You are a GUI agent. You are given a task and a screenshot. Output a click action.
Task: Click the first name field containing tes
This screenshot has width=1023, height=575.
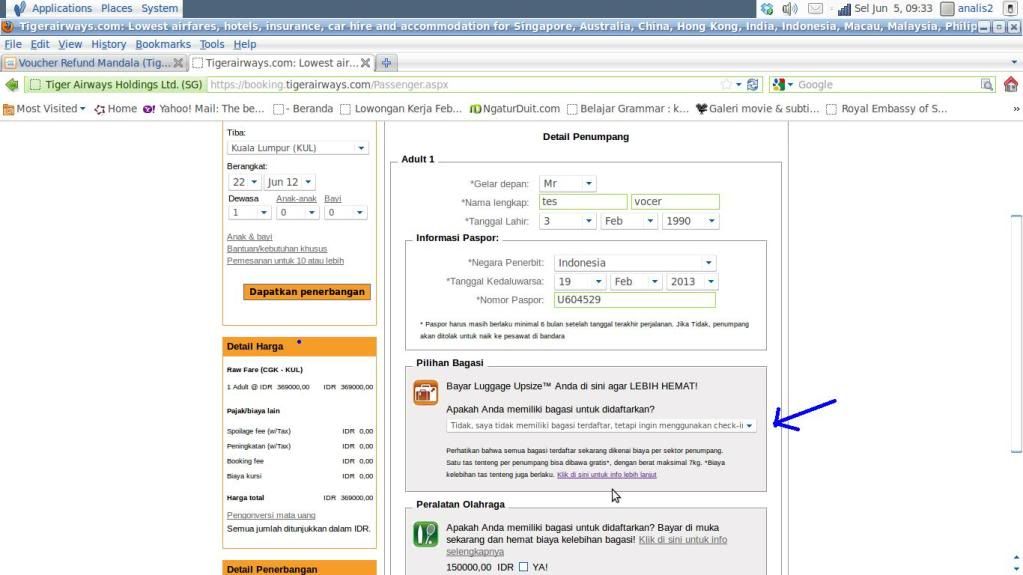583,202
